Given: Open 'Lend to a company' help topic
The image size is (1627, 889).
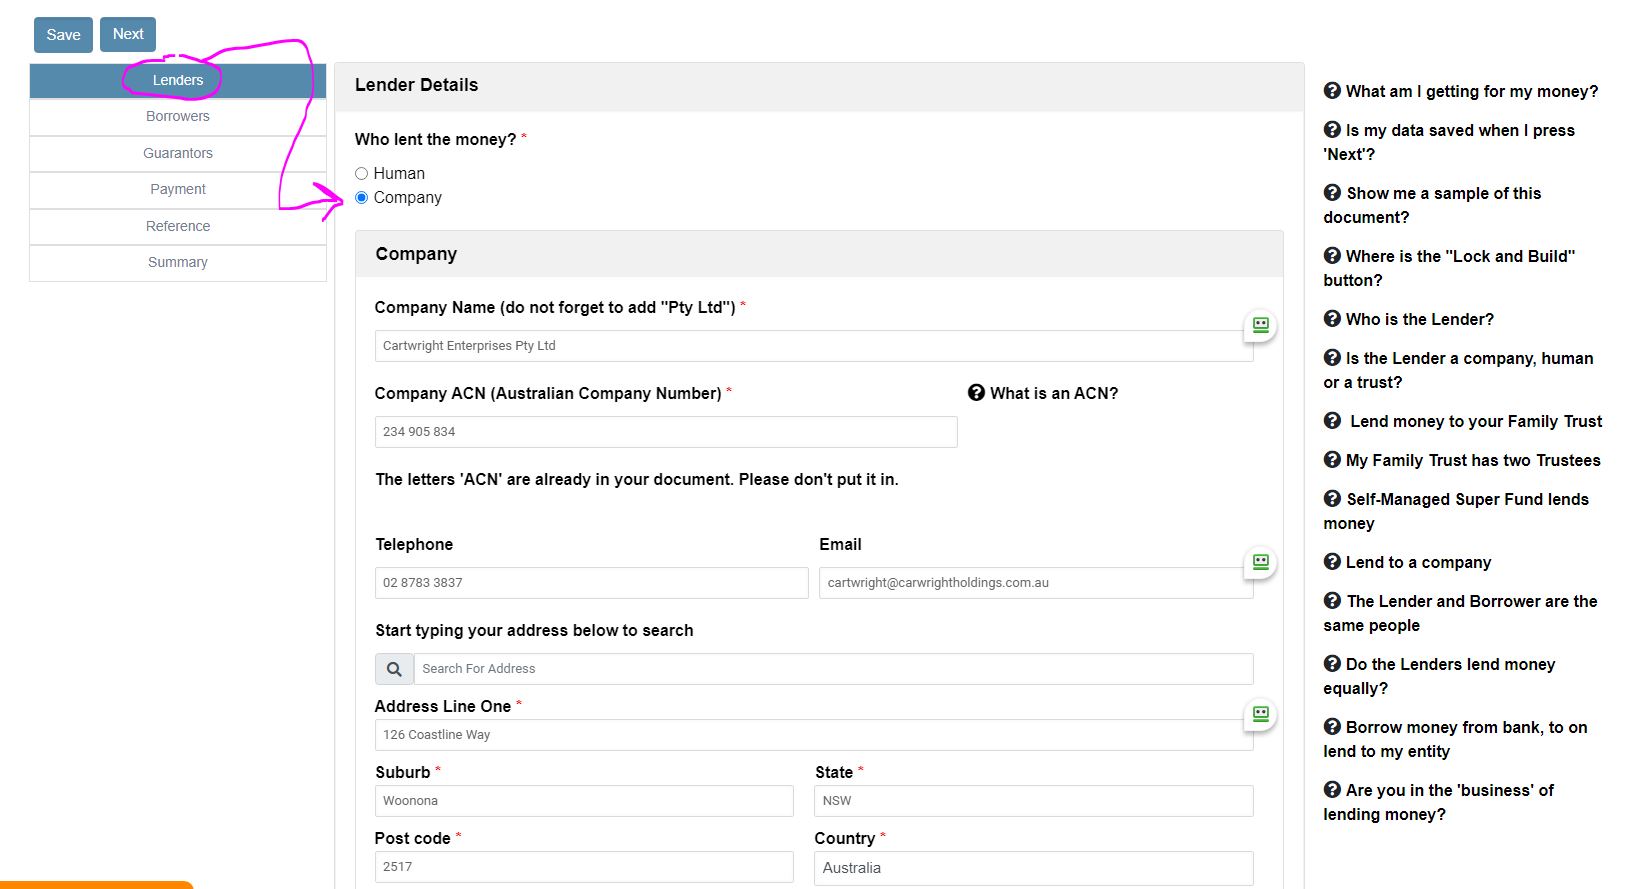Looking at the screenshot, I should coord(1417,562).
